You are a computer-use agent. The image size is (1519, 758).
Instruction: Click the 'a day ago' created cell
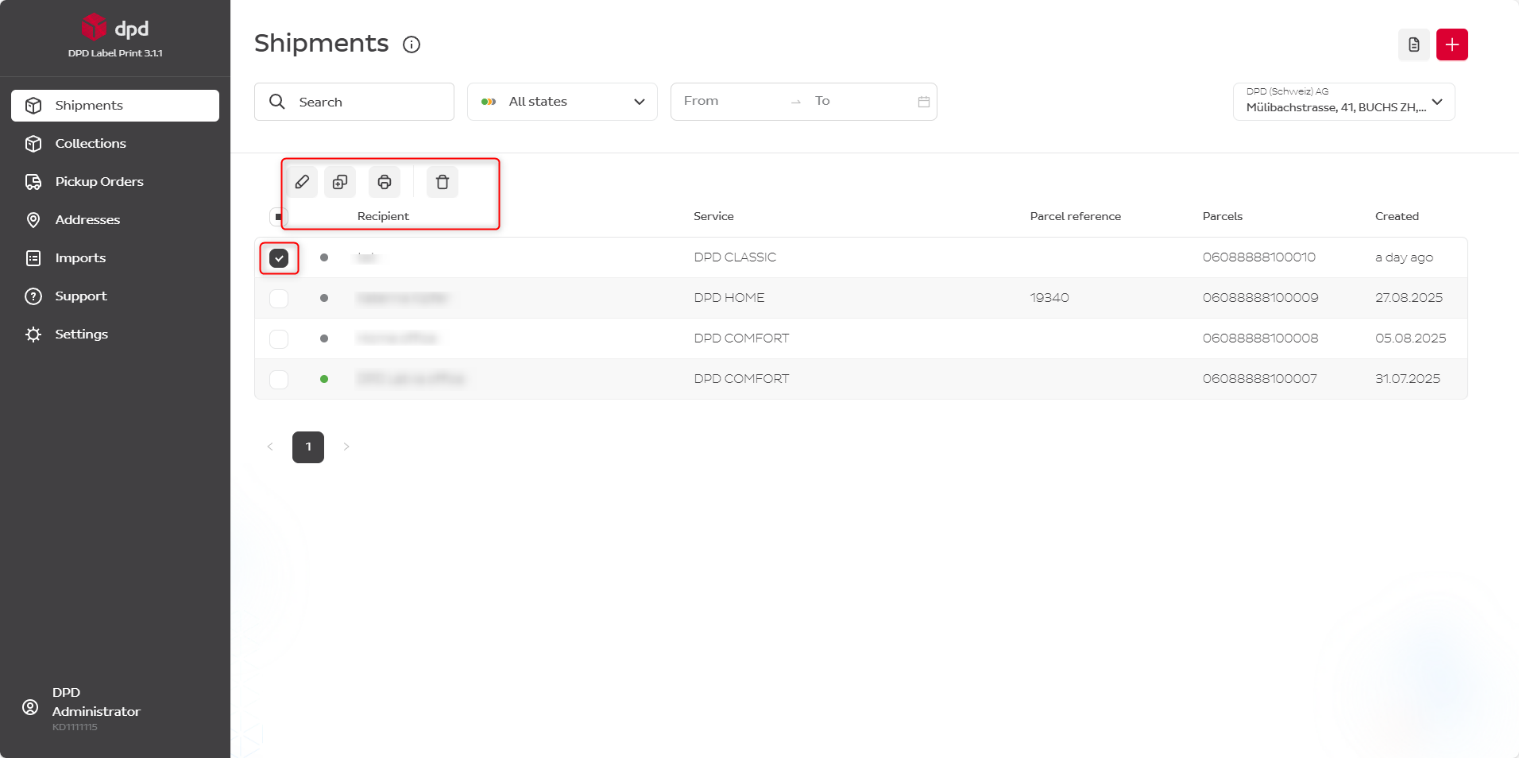coord(1404,257)
